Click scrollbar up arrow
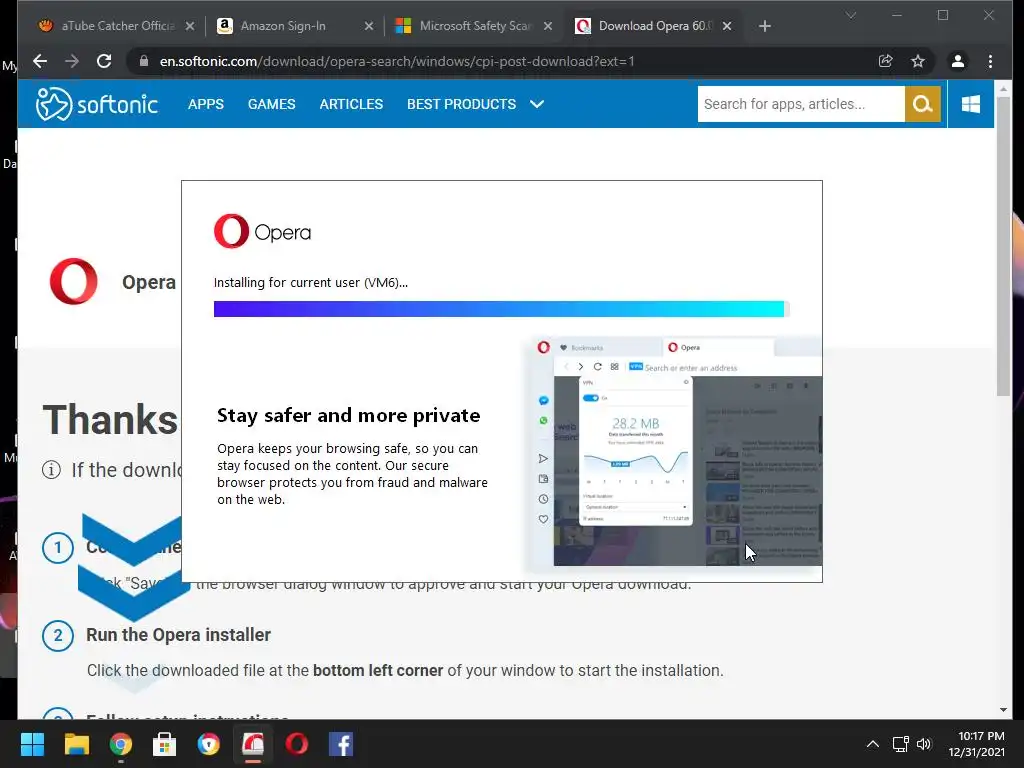Screen dimensions: 1024x768 pyautogui.click(x=1003, y=88)
